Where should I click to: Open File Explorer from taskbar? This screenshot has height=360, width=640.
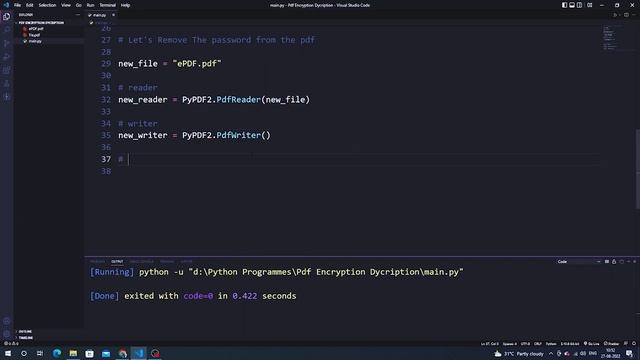pos(73,353)
